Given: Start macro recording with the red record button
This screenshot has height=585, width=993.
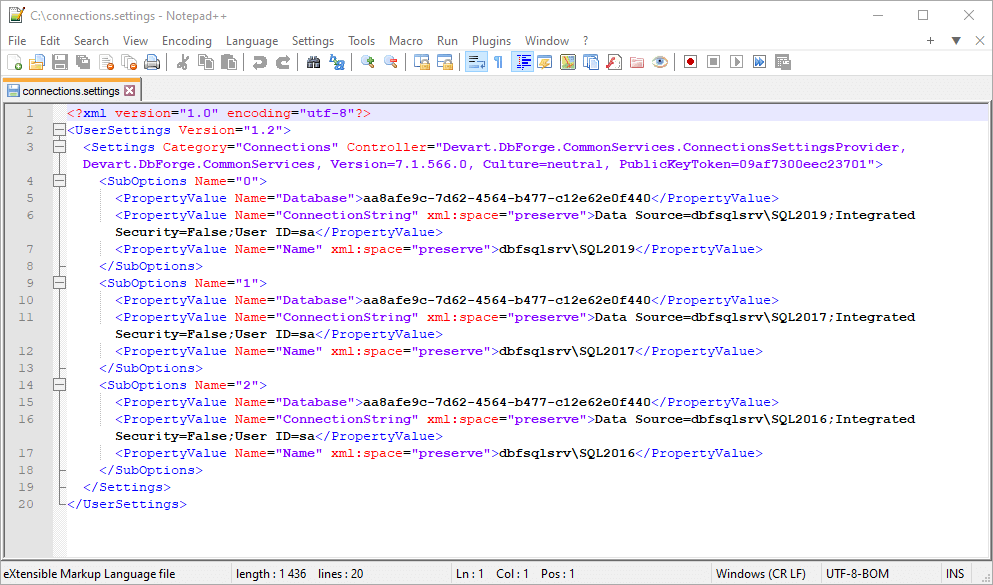Looking at the screenshot, I should pos(690,62).
